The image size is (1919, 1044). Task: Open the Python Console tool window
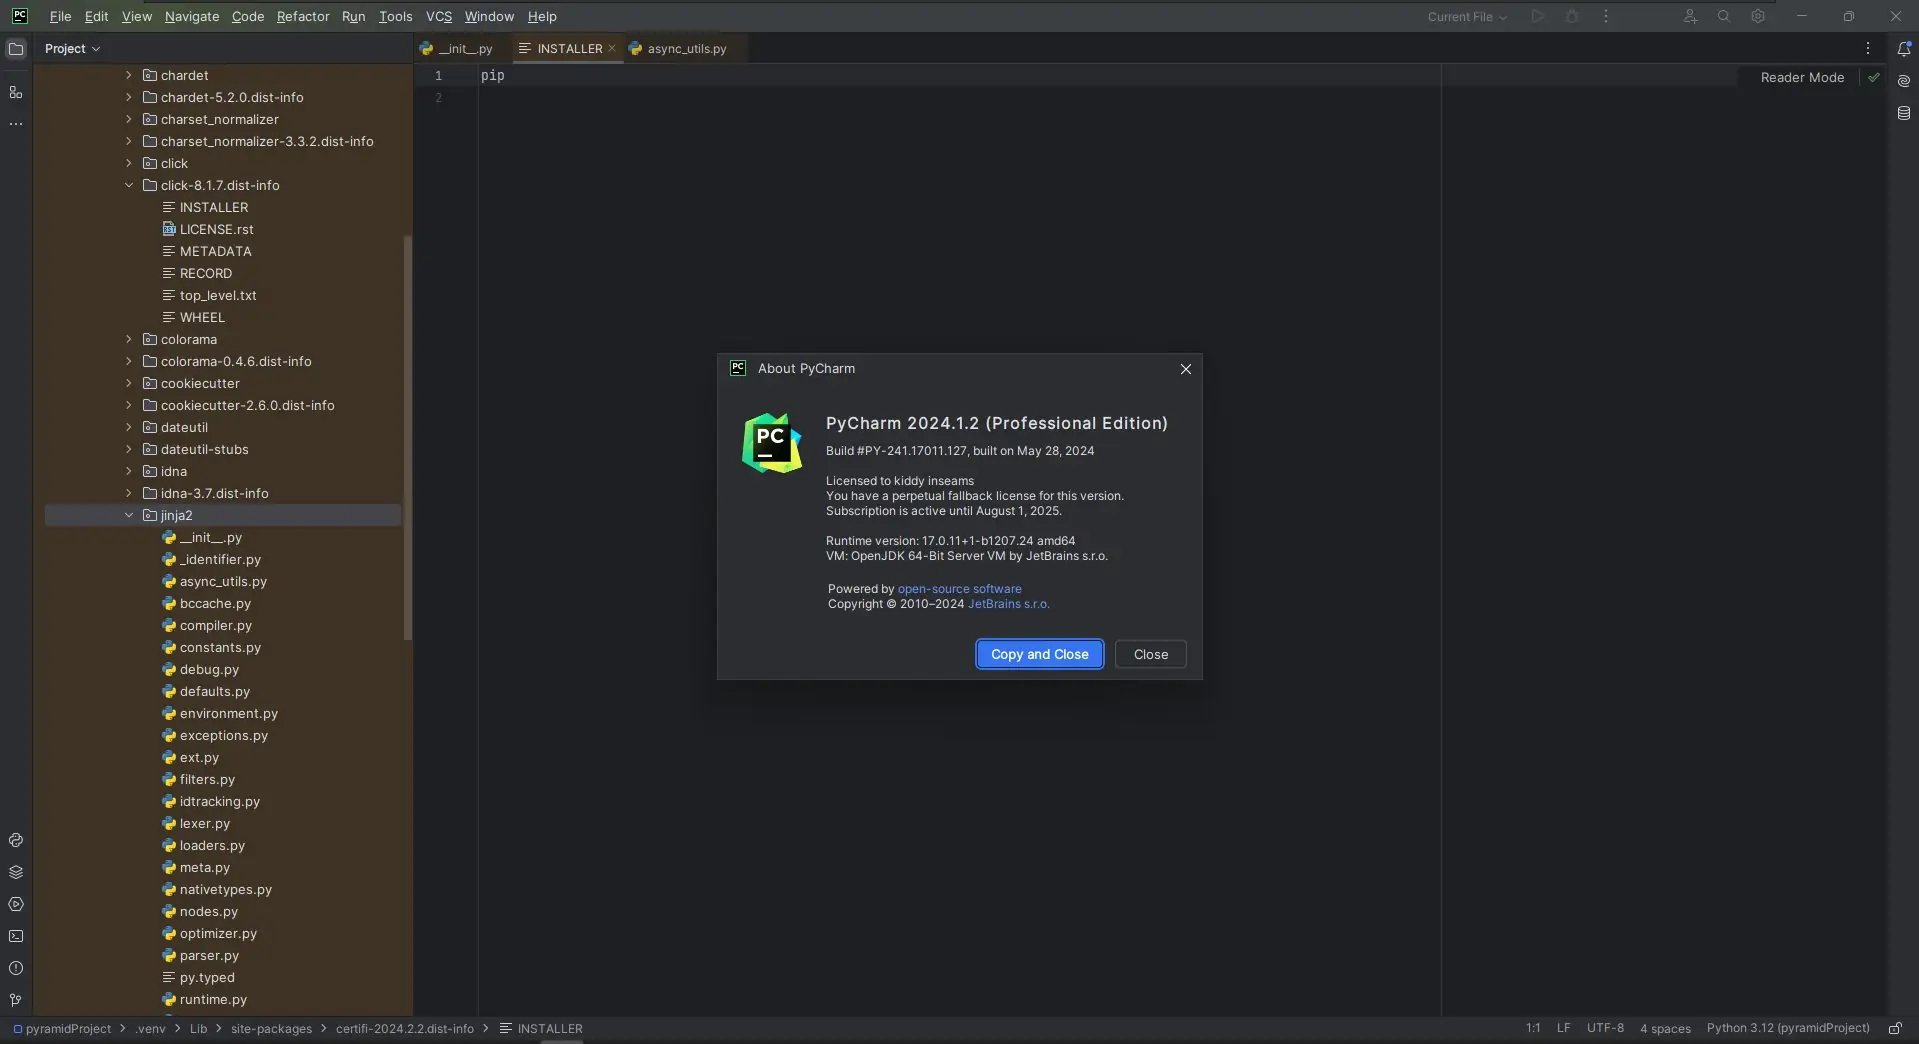tap(16, 840)
